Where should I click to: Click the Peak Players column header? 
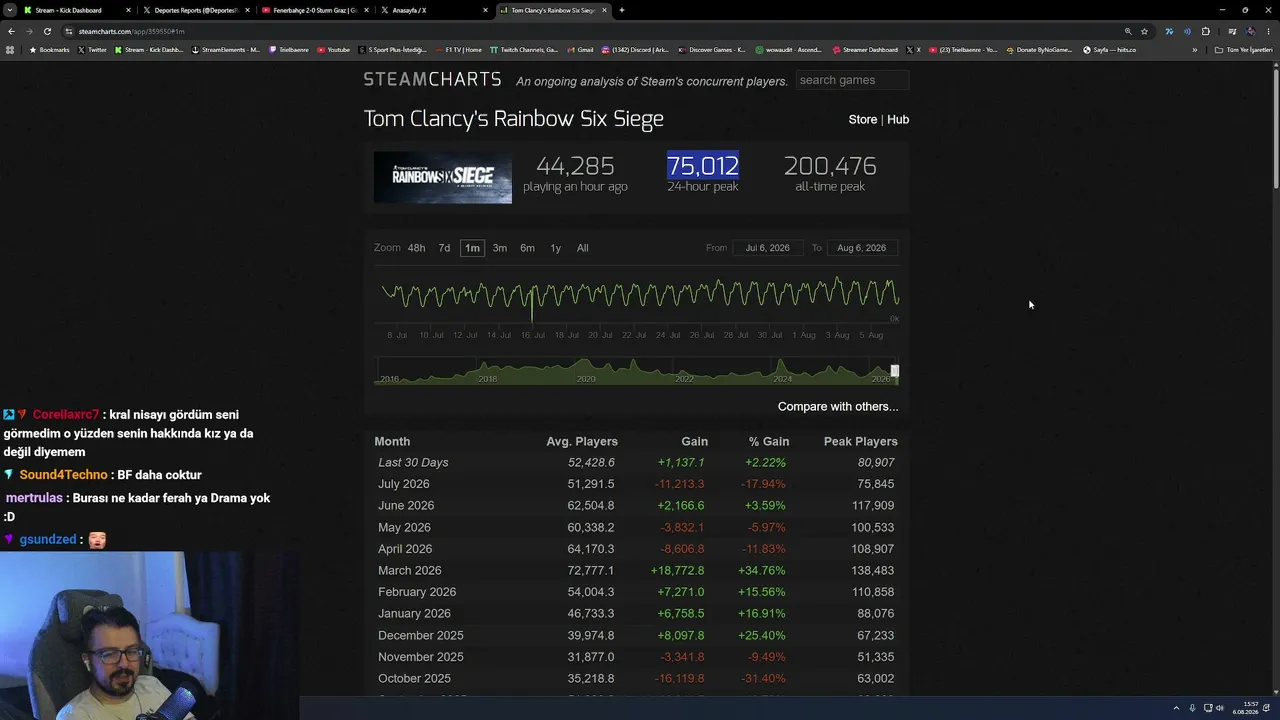(860, 441)
